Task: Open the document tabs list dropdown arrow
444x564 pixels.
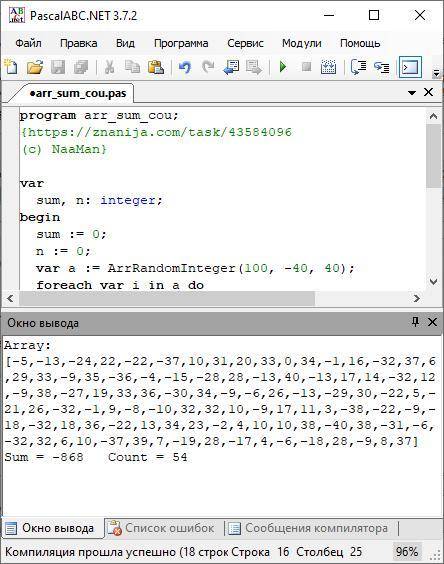Action: pyautogui.click(x=412, y=93)
